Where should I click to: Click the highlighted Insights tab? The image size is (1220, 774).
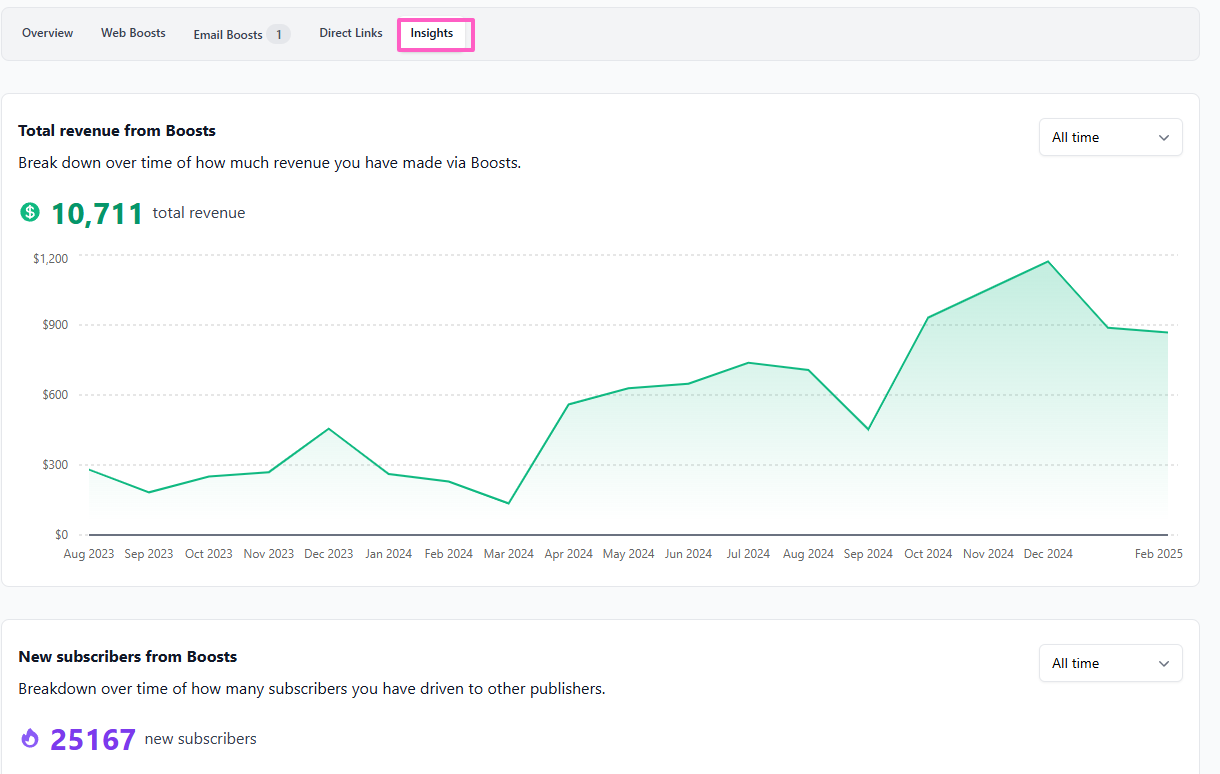tap(432, 33)
